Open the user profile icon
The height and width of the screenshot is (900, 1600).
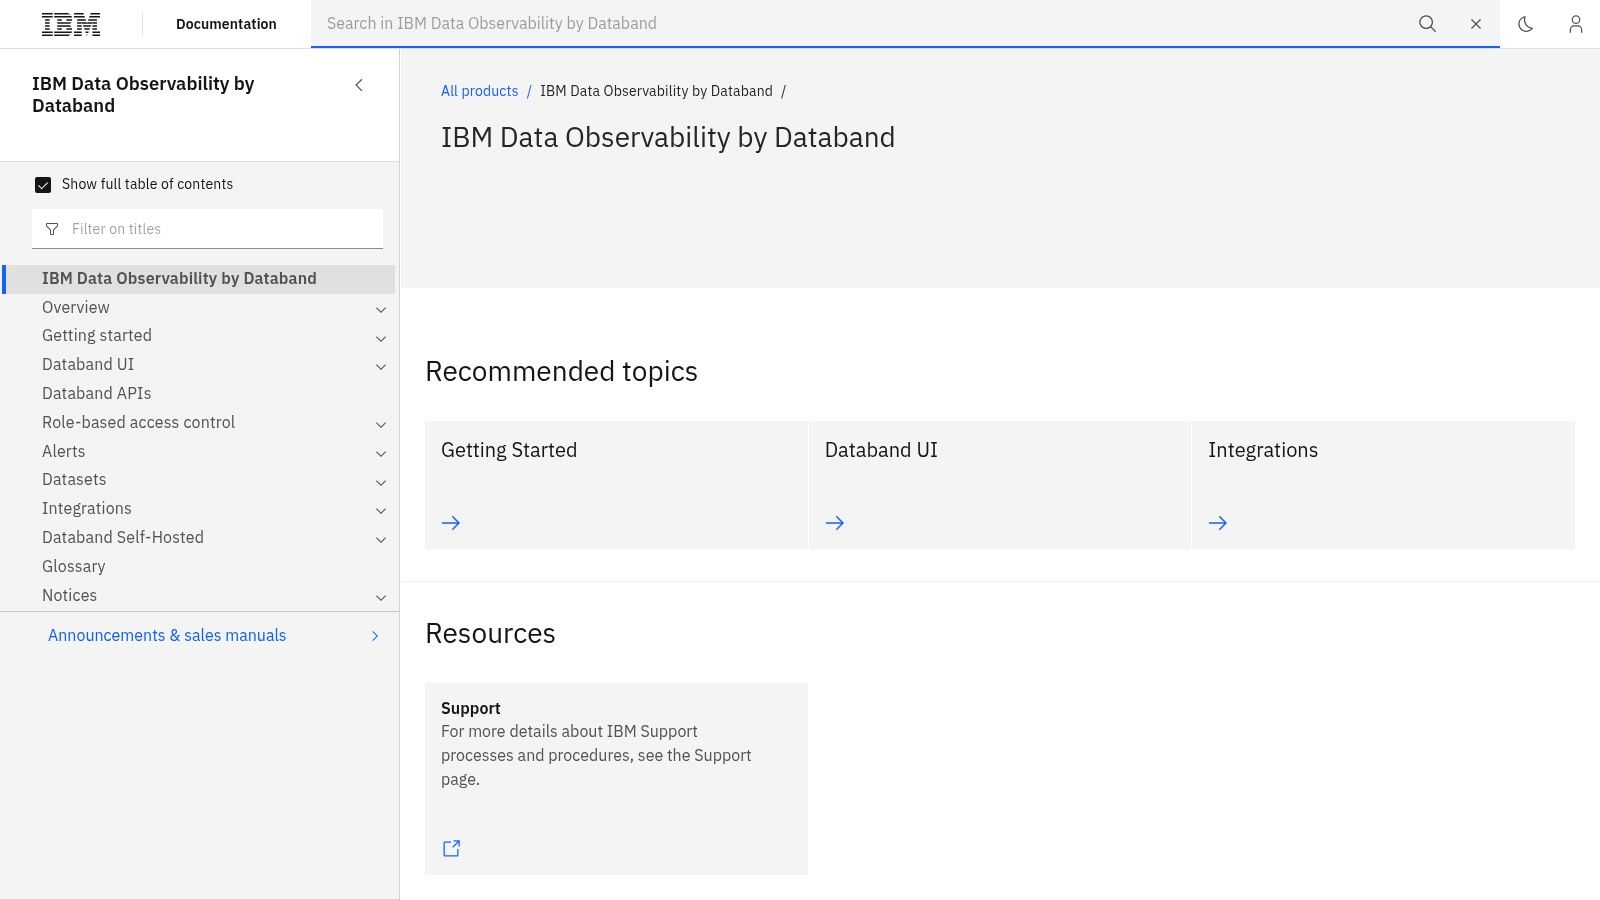(x=1576, y=24)
